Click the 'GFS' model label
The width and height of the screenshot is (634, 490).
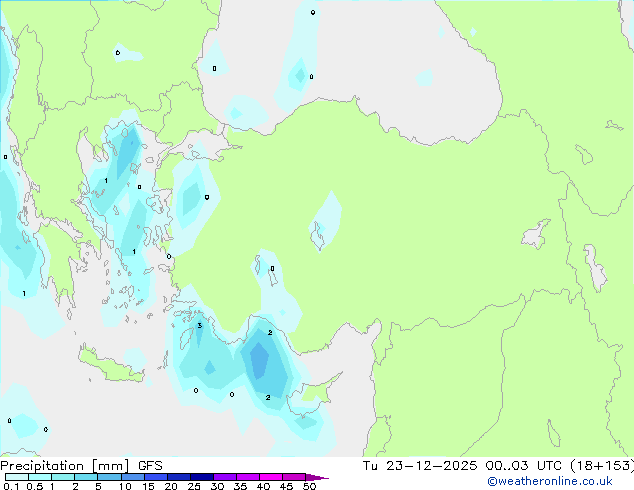(x=150, y=466)
